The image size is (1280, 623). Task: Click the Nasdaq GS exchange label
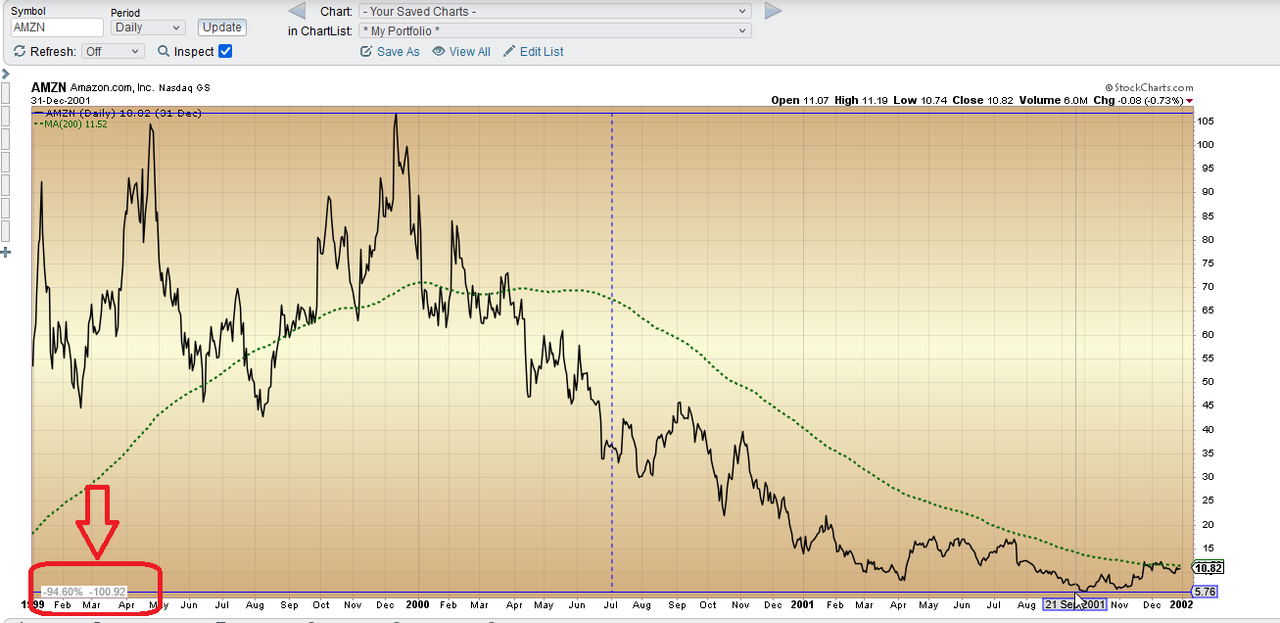[x=182, y=88]
